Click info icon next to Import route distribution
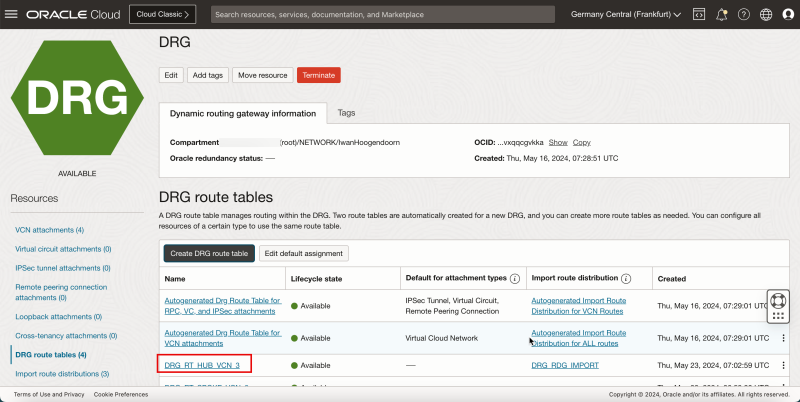The width and height of the screenshot is (800, 402). click(x=626, y=279)
